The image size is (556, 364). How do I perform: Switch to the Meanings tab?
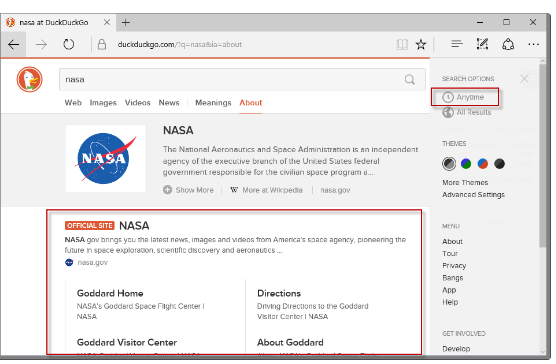point(213,103)
